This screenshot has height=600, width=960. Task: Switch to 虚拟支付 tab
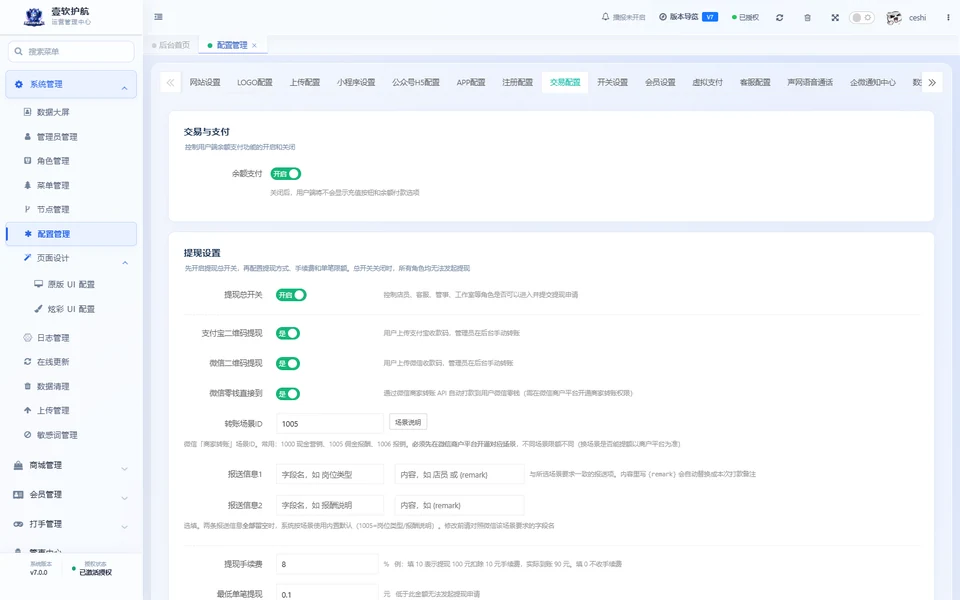[707, 82]
